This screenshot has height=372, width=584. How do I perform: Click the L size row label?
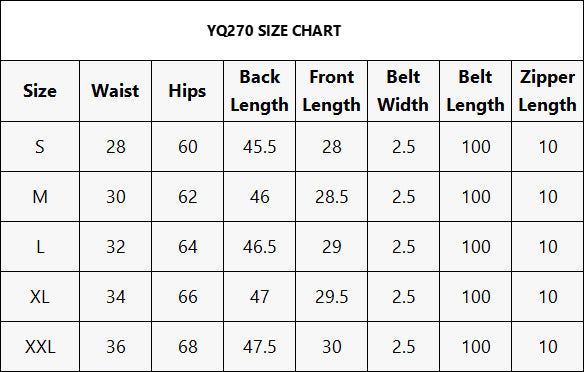point(40,247)
